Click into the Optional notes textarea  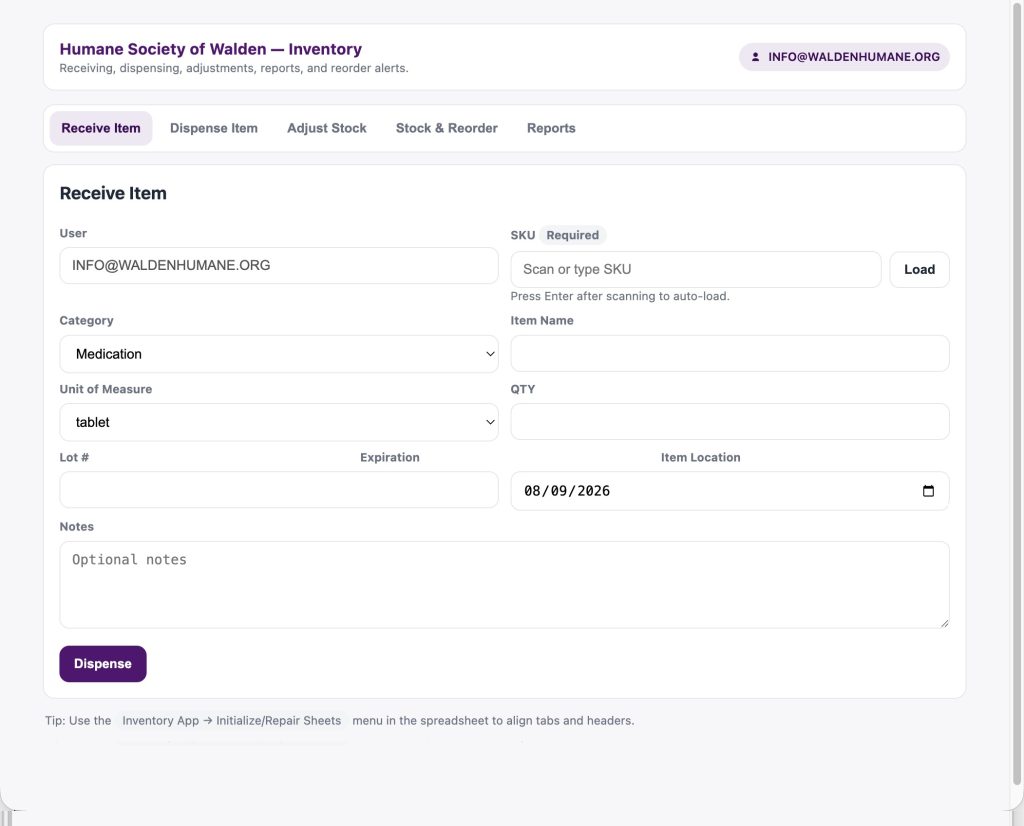[x=504, y=585]
